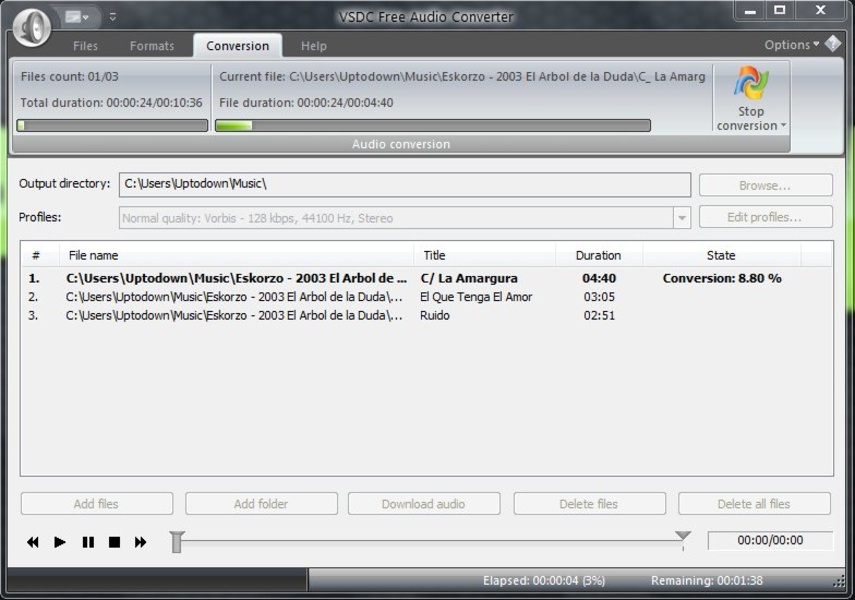Open the speaker application menu button
855x600 pixels.
pyautogui.click(x=32, y=26)
